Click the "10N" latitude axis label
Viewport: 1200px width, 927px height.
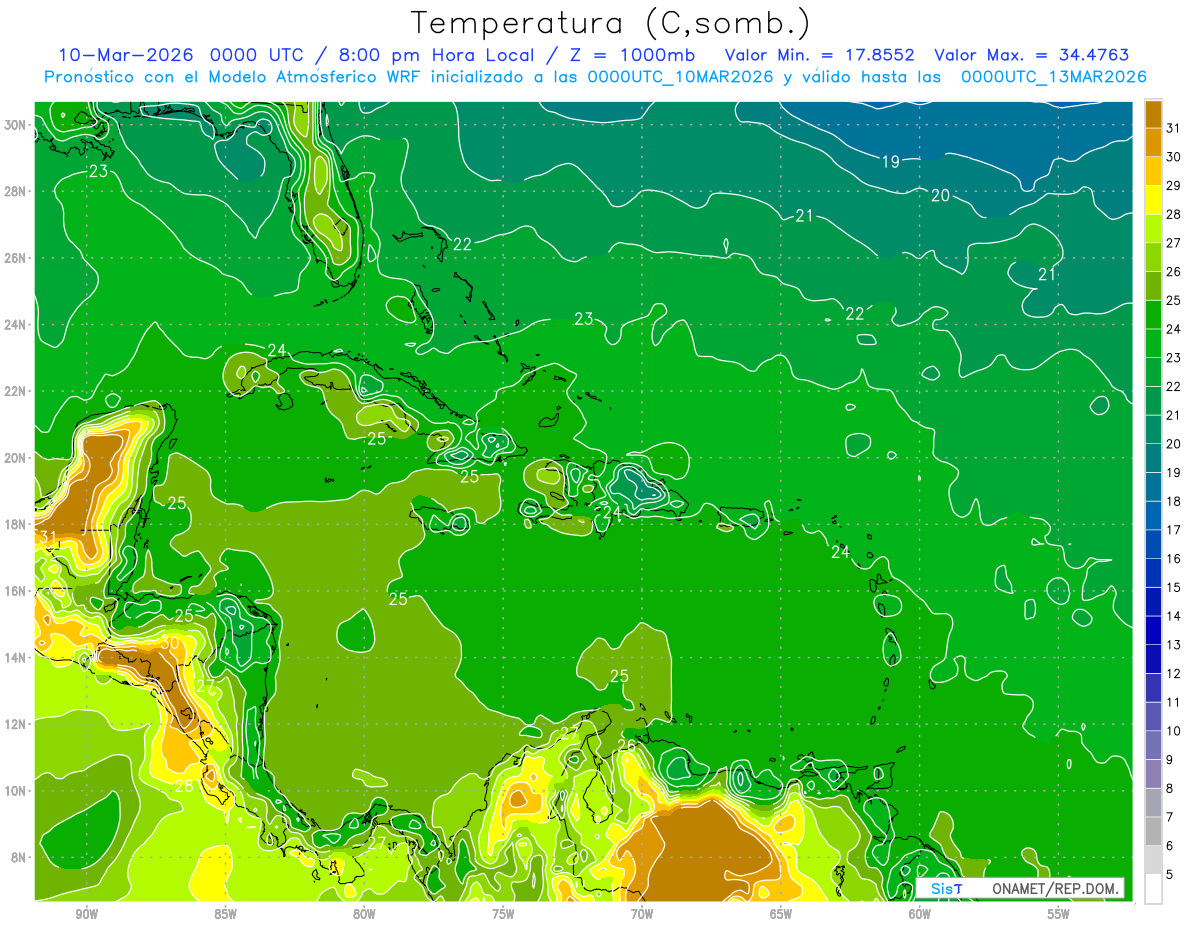pos(15,791)
